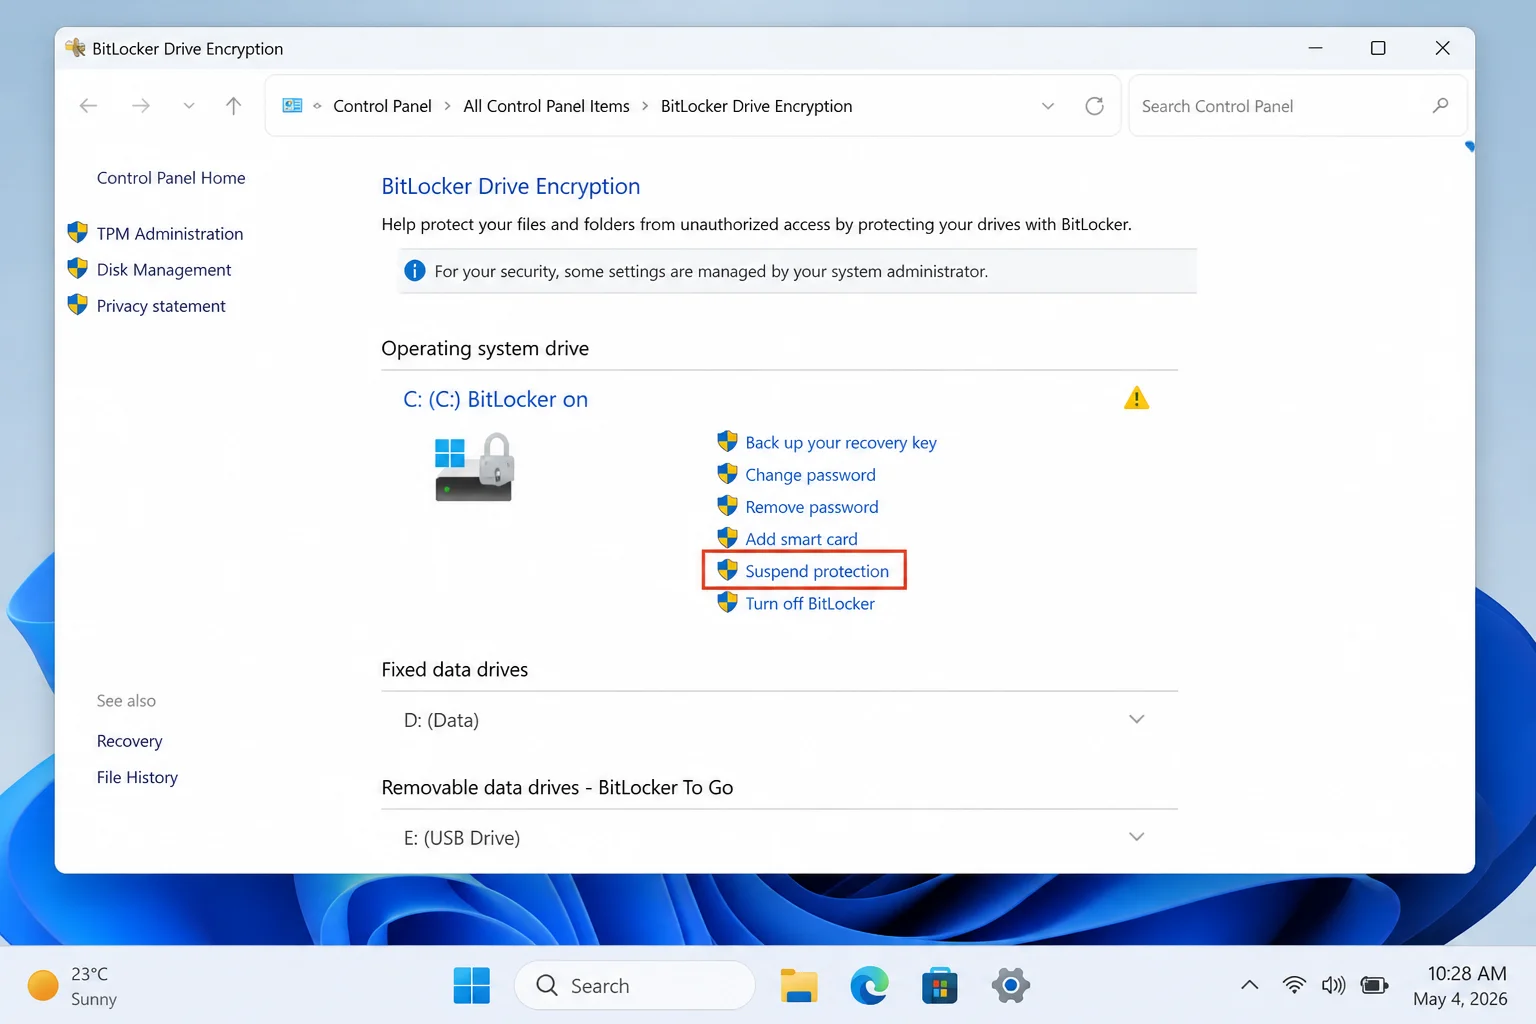The height and width of the screenshot is (1024, 1536).
Task: Open the weather widget showing 23°C Sunny
Action: pyautogui.click(x=72, y=986)
